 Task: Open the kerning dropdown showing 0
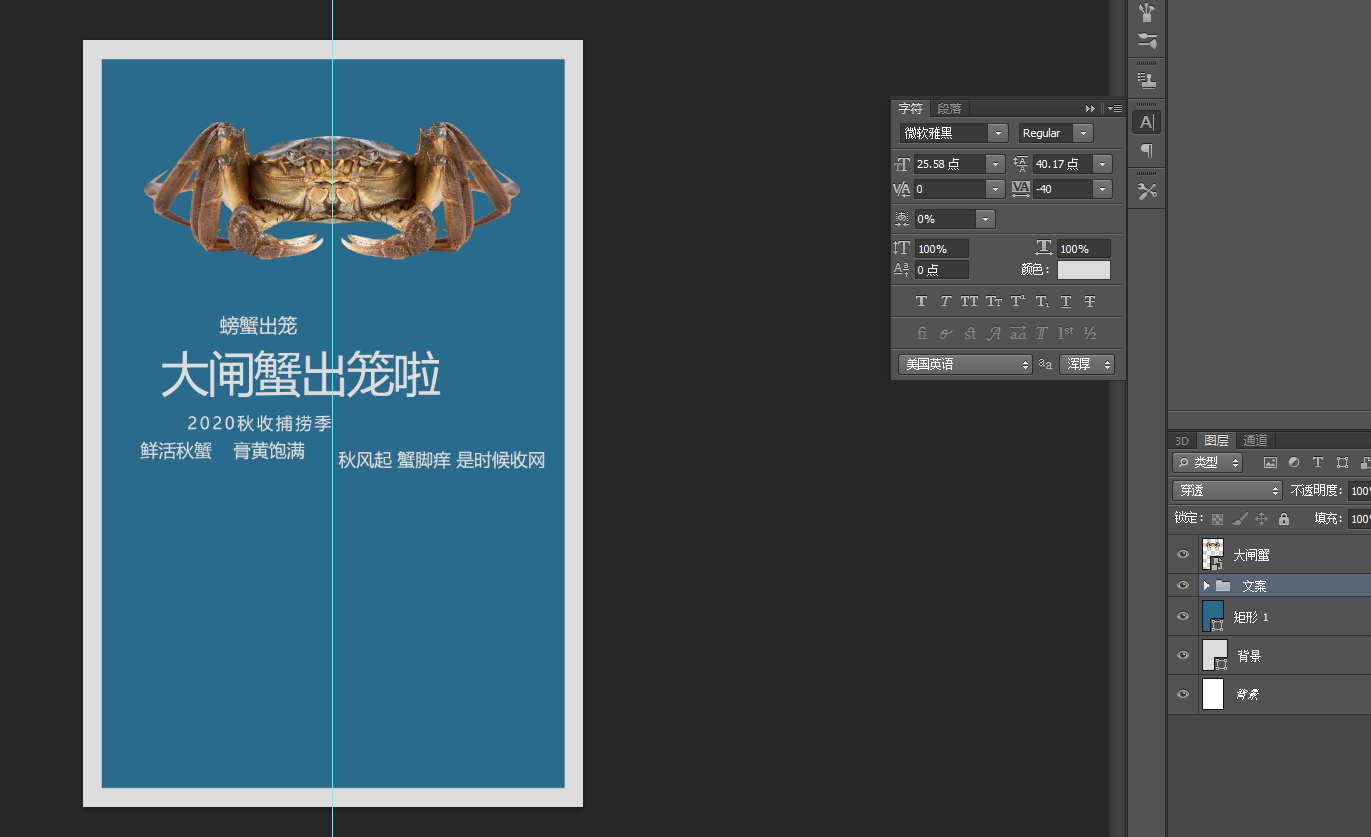(994, 189)
